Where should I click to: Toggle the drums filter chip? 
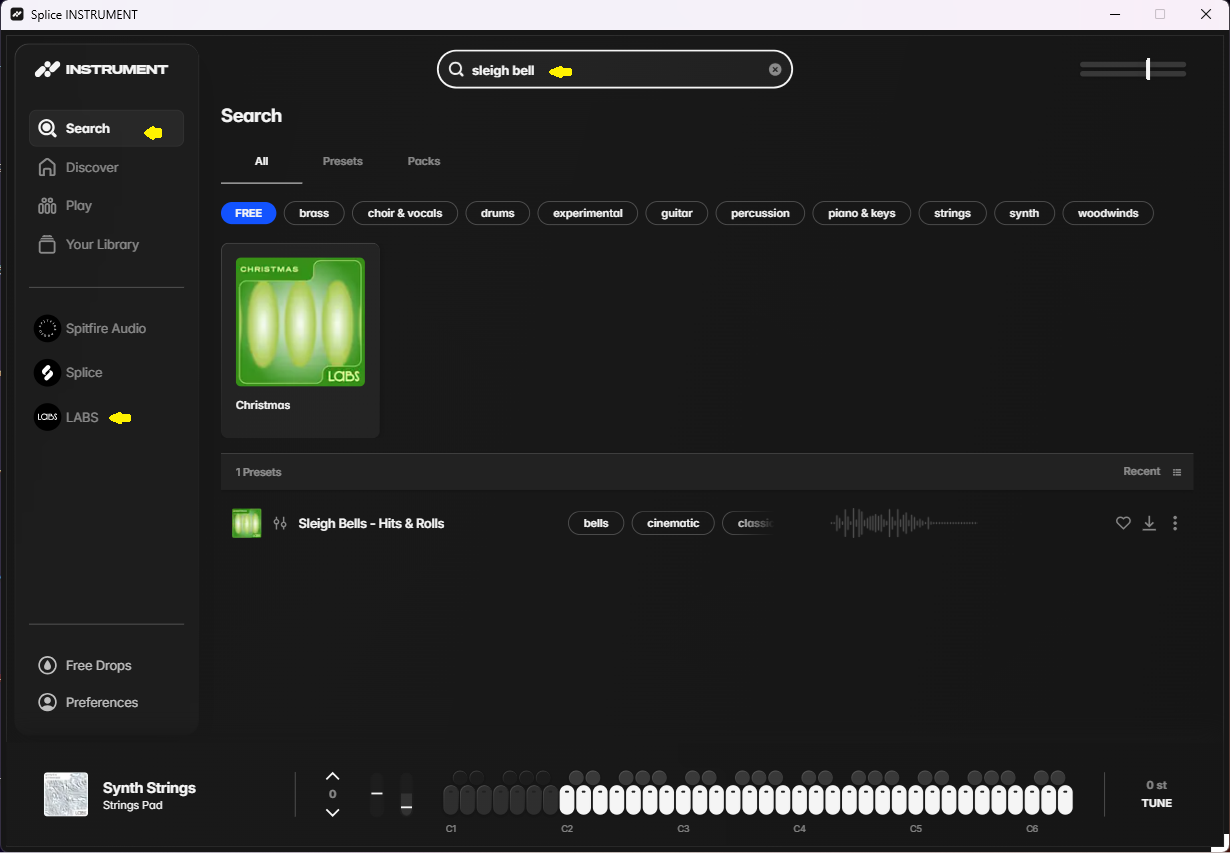tap(497, 213)
